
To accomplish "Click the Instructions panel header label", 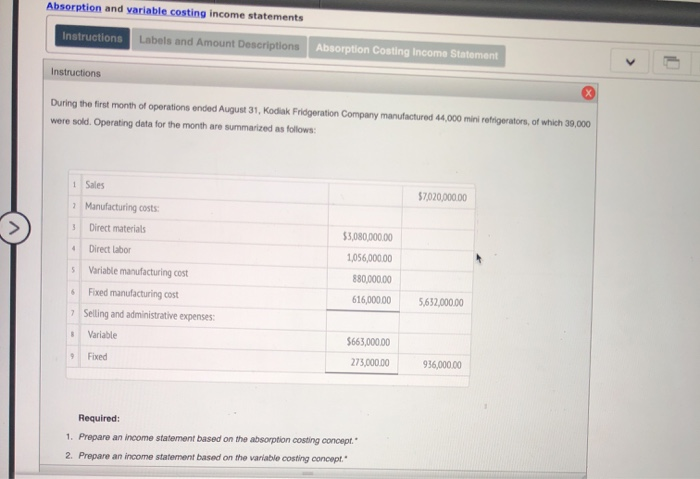I will pyautogui.click(x=75, y=72).
